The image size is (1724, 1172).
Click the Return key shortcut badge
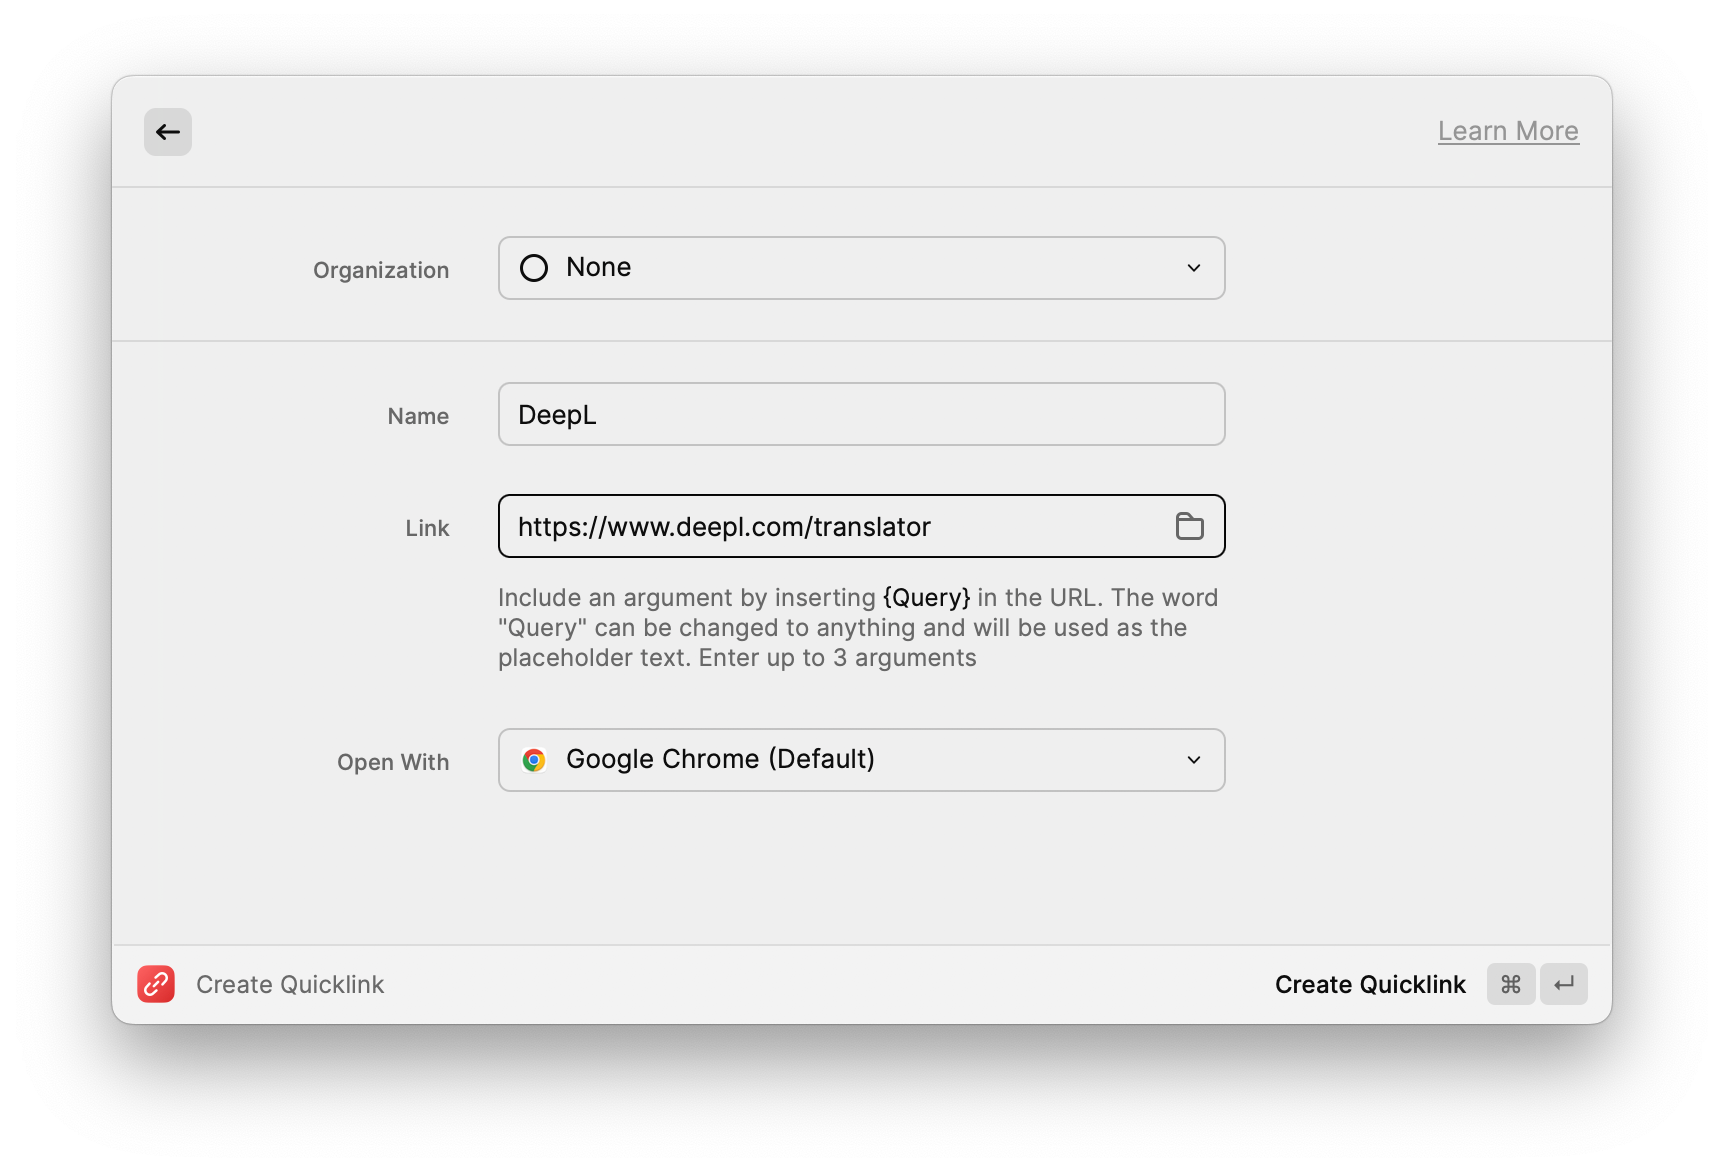click(x=1564, y=984)
